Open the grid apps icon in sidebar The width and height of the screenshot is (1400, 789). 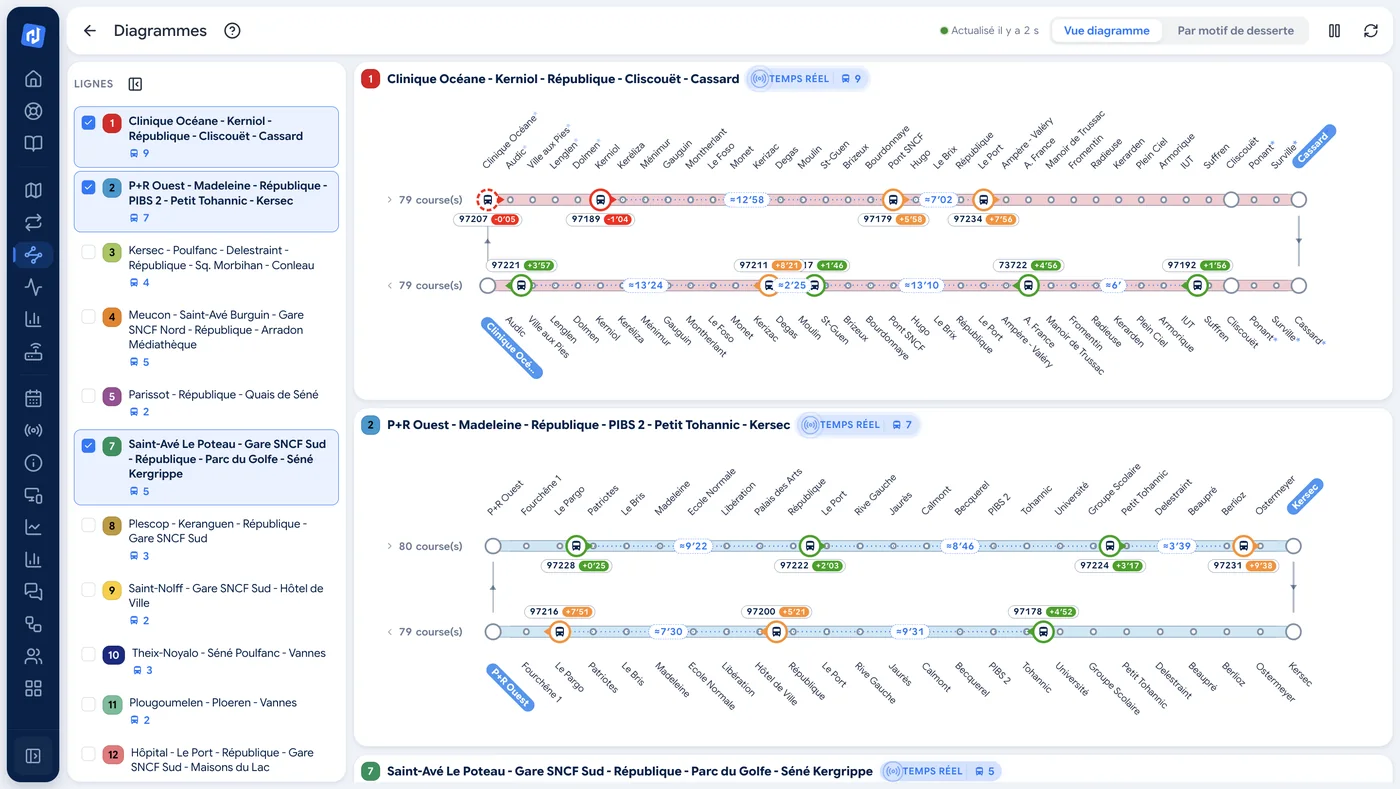[x=33, y=688]
